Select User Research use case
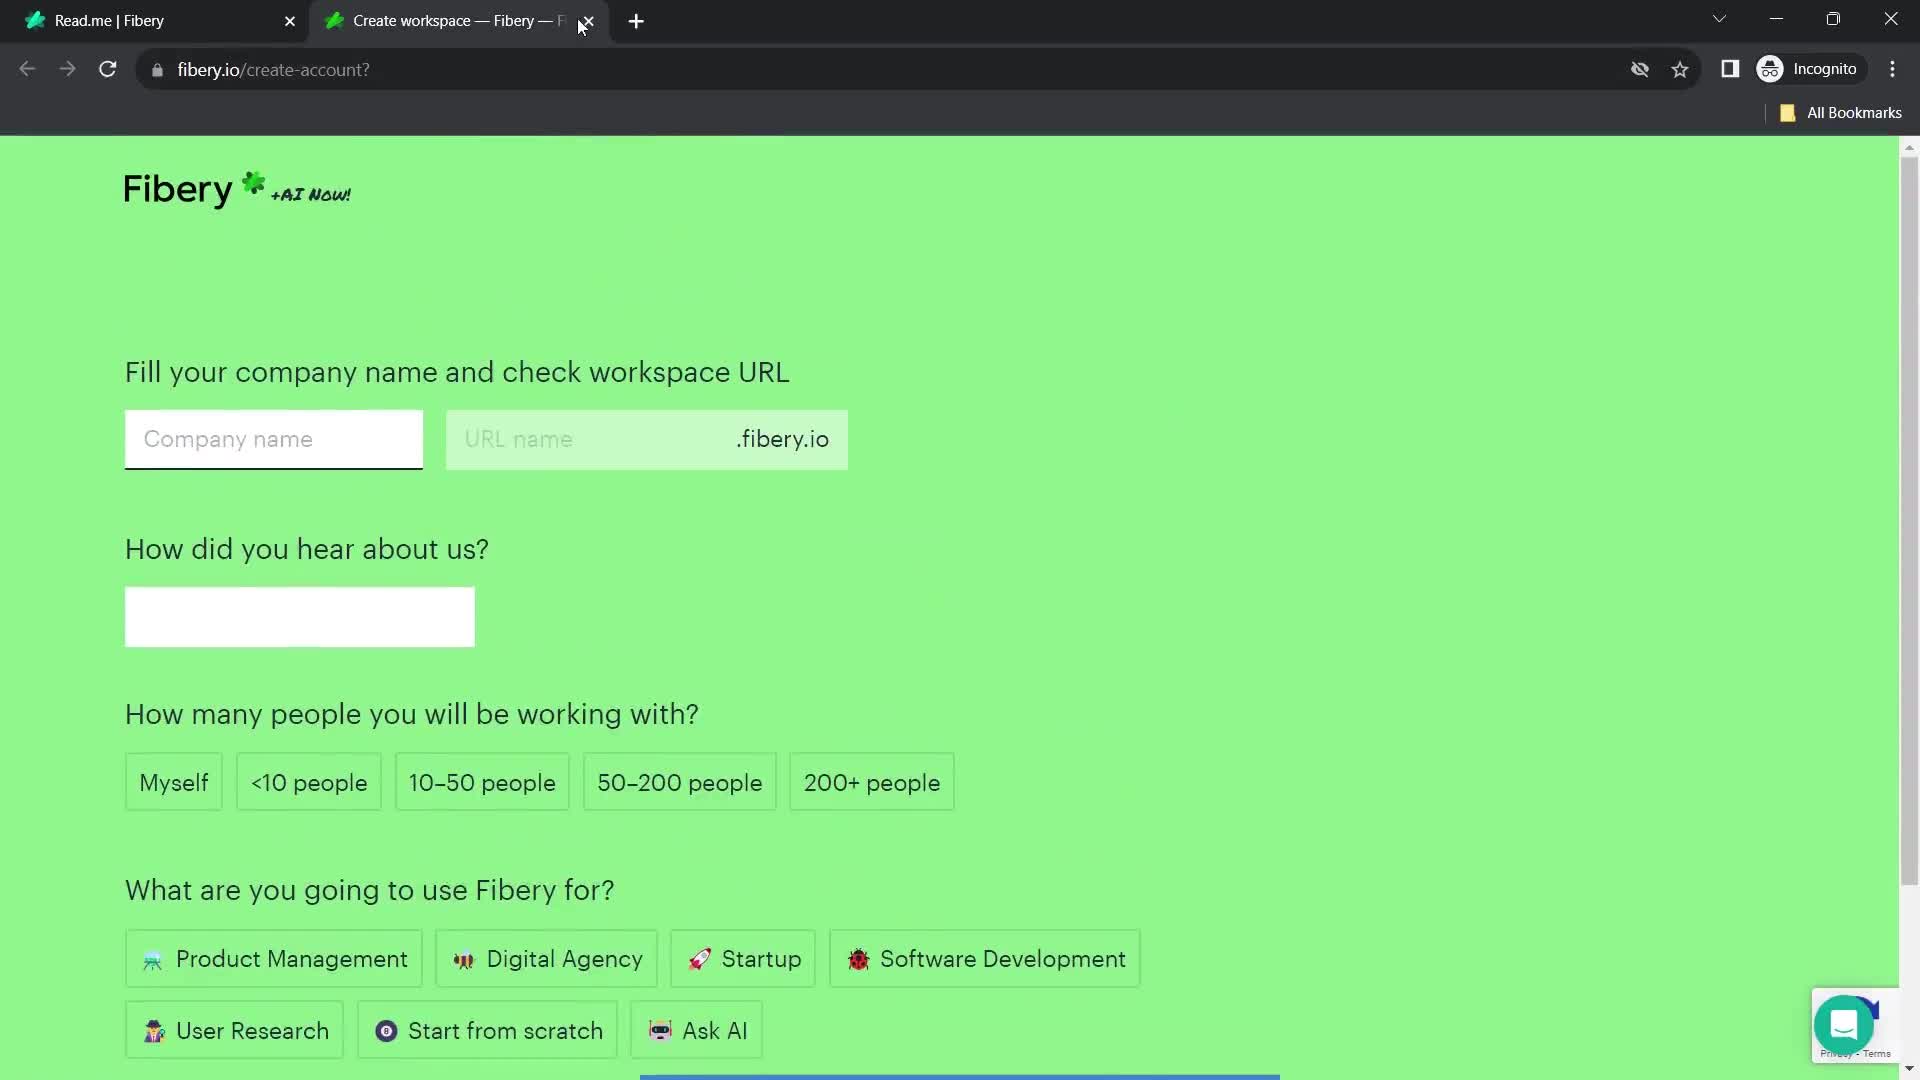1920x1080 pixels. coord(234,1031)
